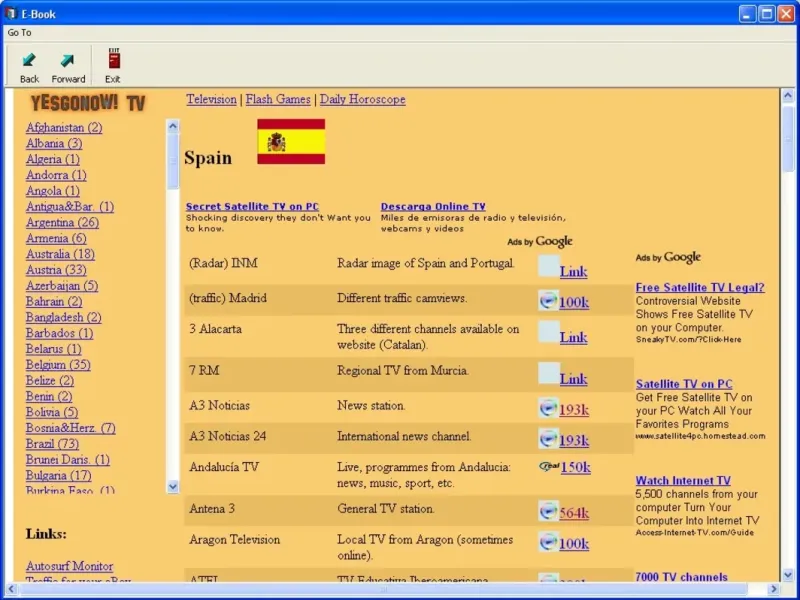
Task: Click 'International news channel.' description
Action: [x=404, y=436]
